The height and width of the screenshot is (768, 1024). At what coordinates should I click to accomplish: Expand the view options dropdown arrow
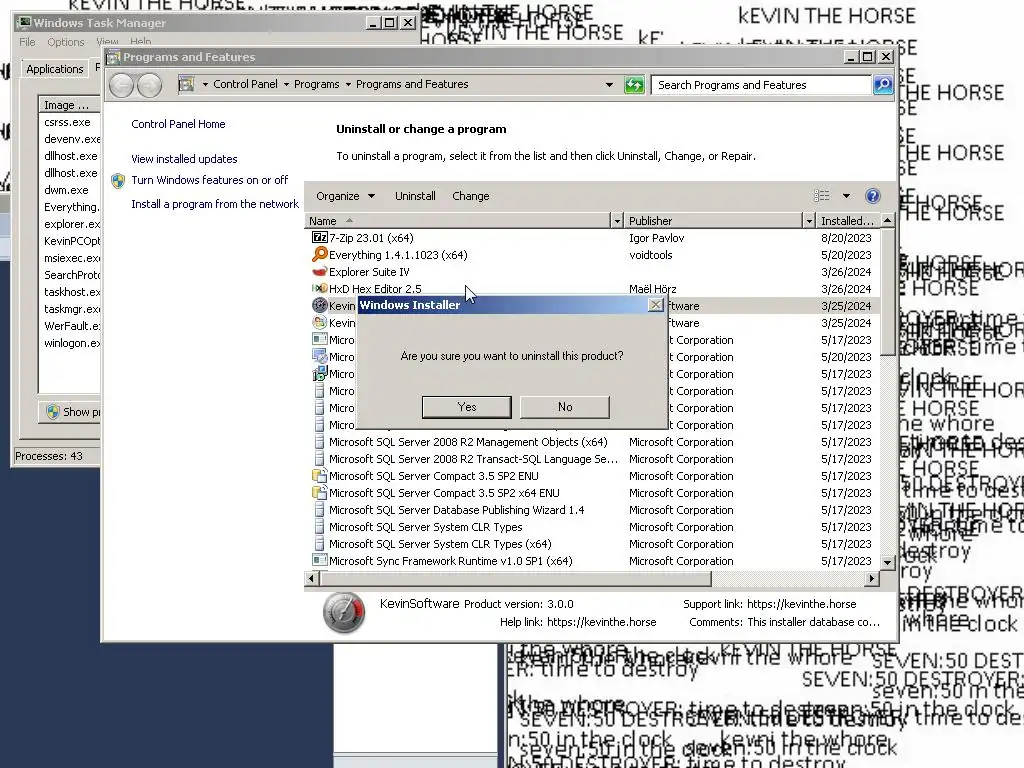[x=846, y=196]
